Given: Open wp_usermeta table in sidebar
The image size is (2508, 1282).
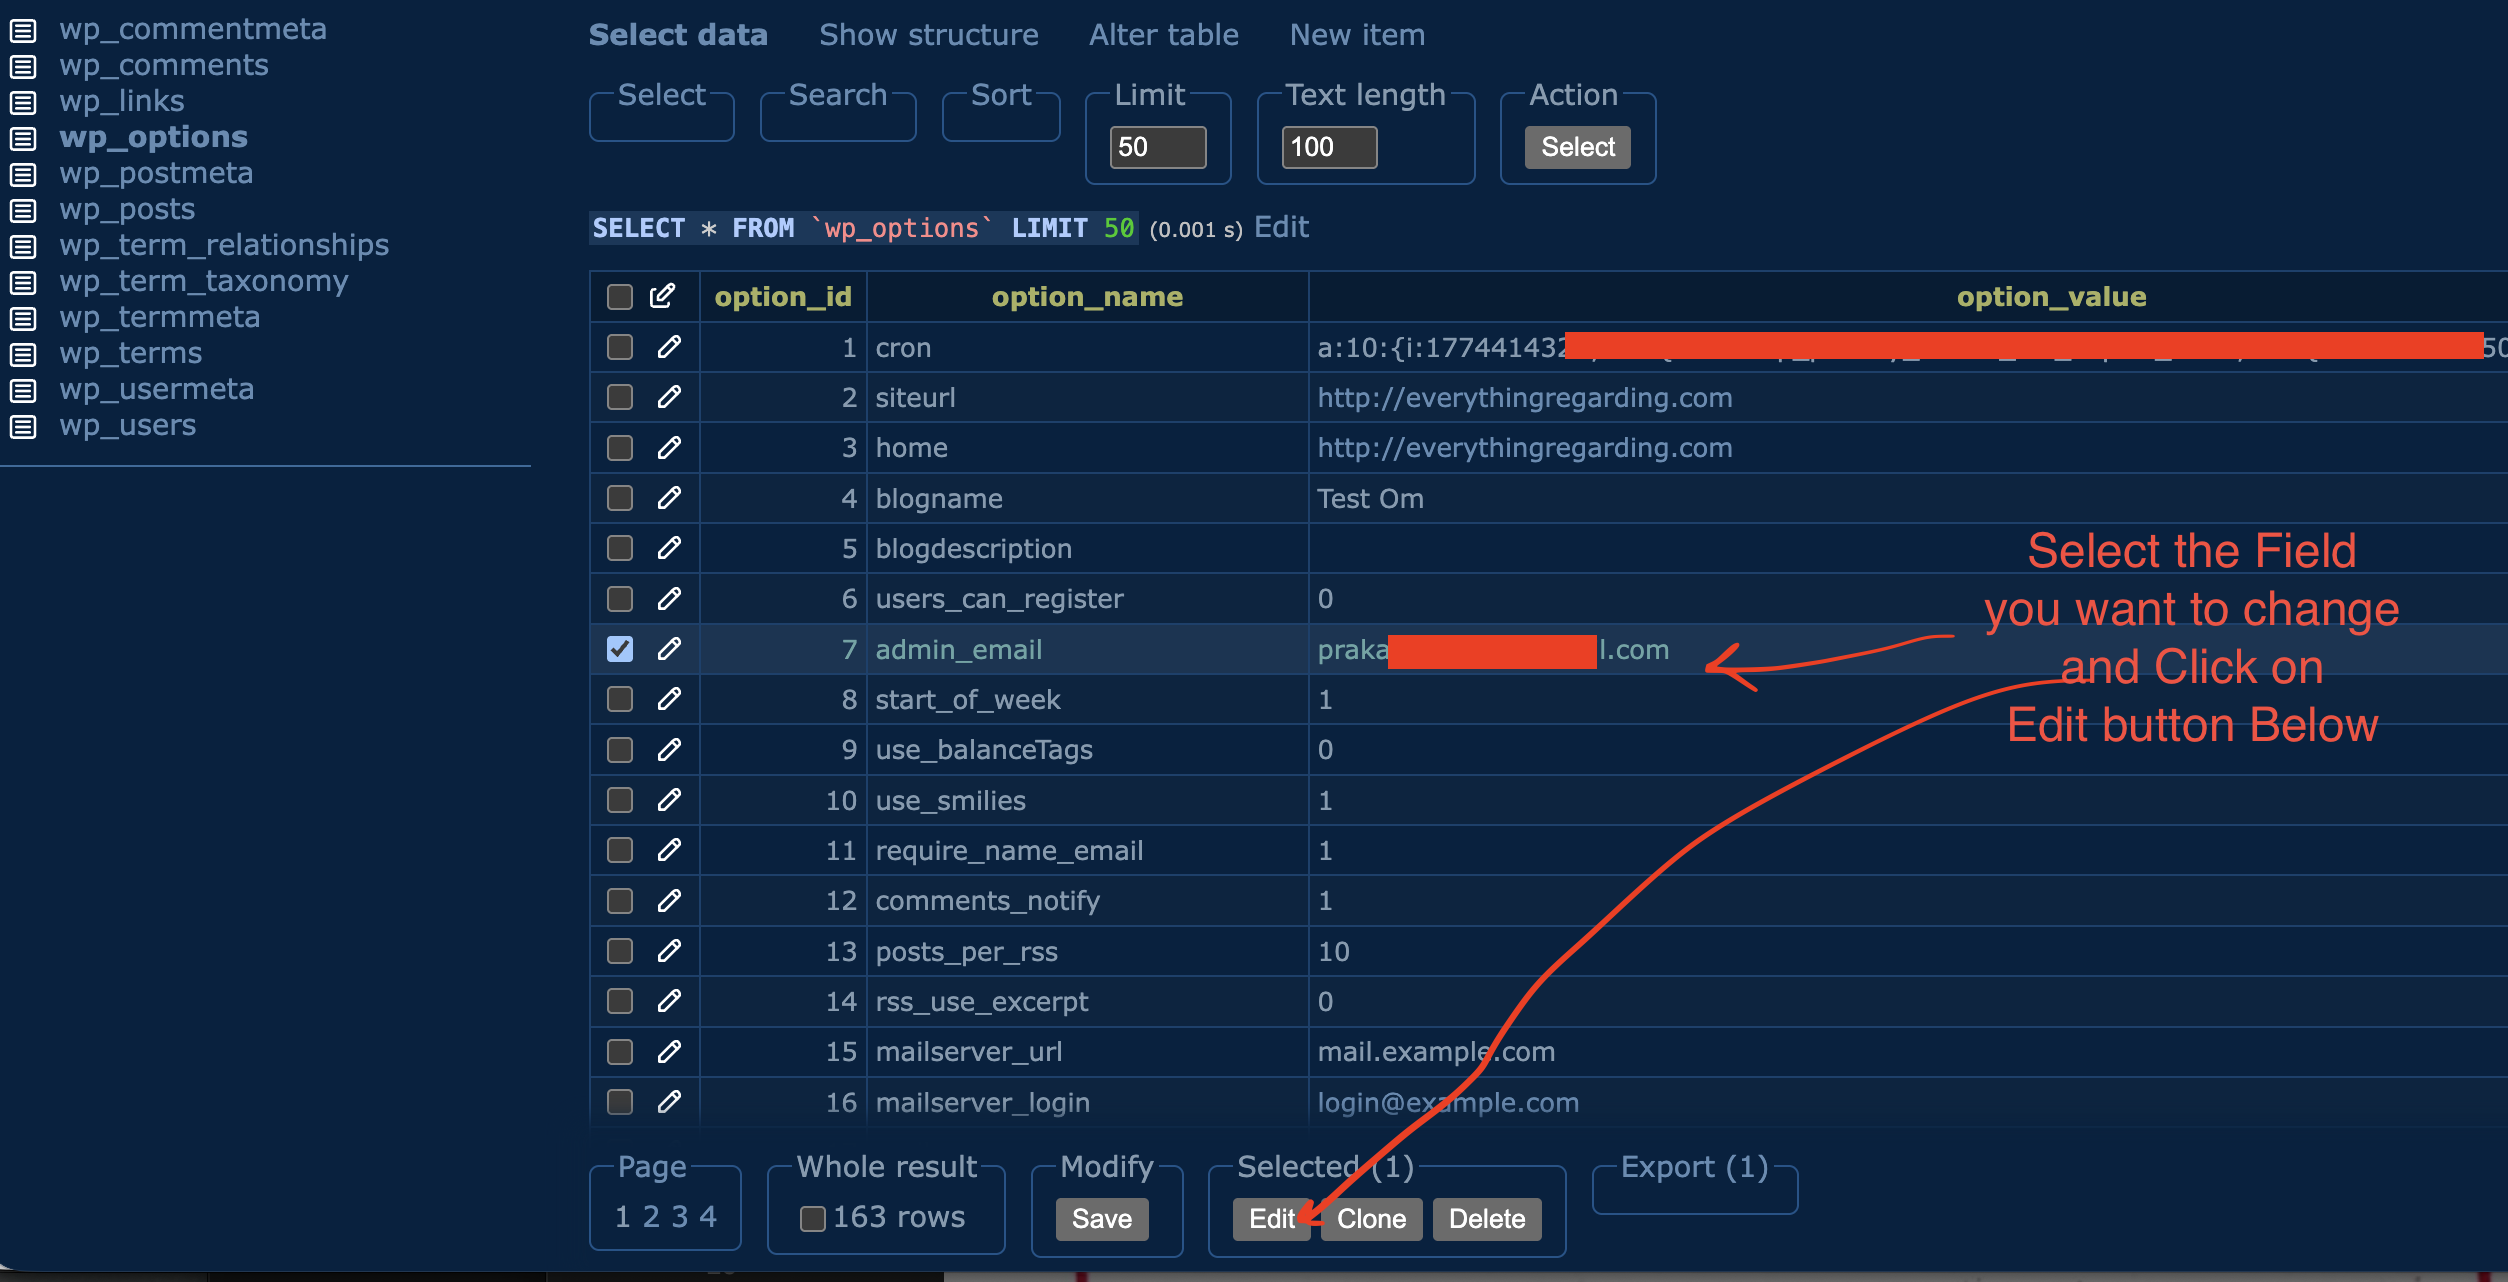Looking at the screenshot, I should click(156, 389).
